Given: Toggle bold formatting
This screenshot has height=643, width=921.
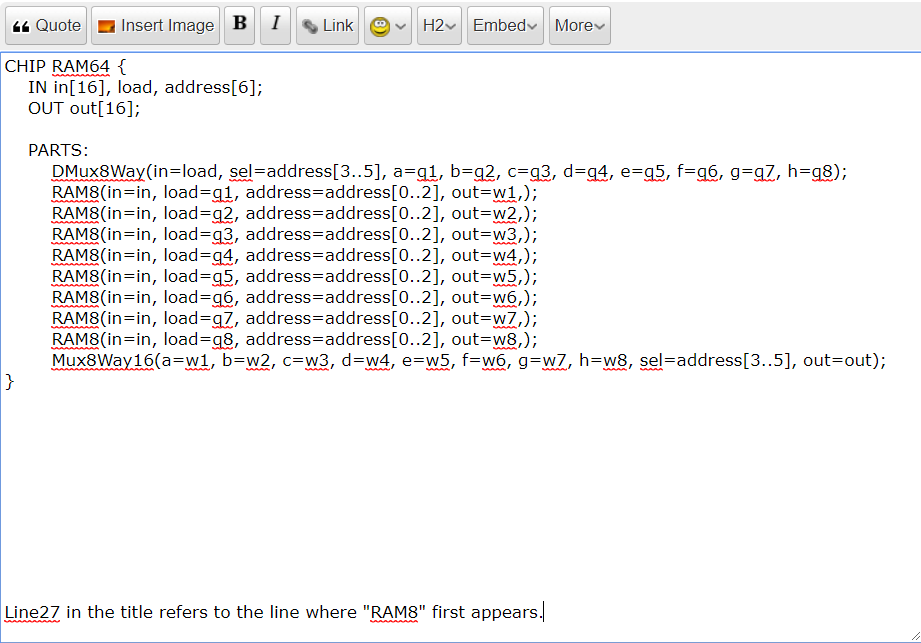Looking at the screenshot, I should (238, 25).
